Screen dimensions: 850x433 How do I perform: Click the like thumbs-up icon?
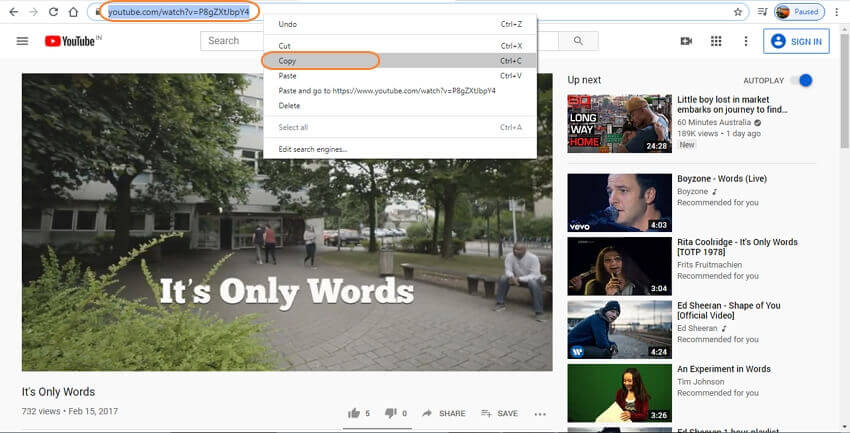point(354,413)
